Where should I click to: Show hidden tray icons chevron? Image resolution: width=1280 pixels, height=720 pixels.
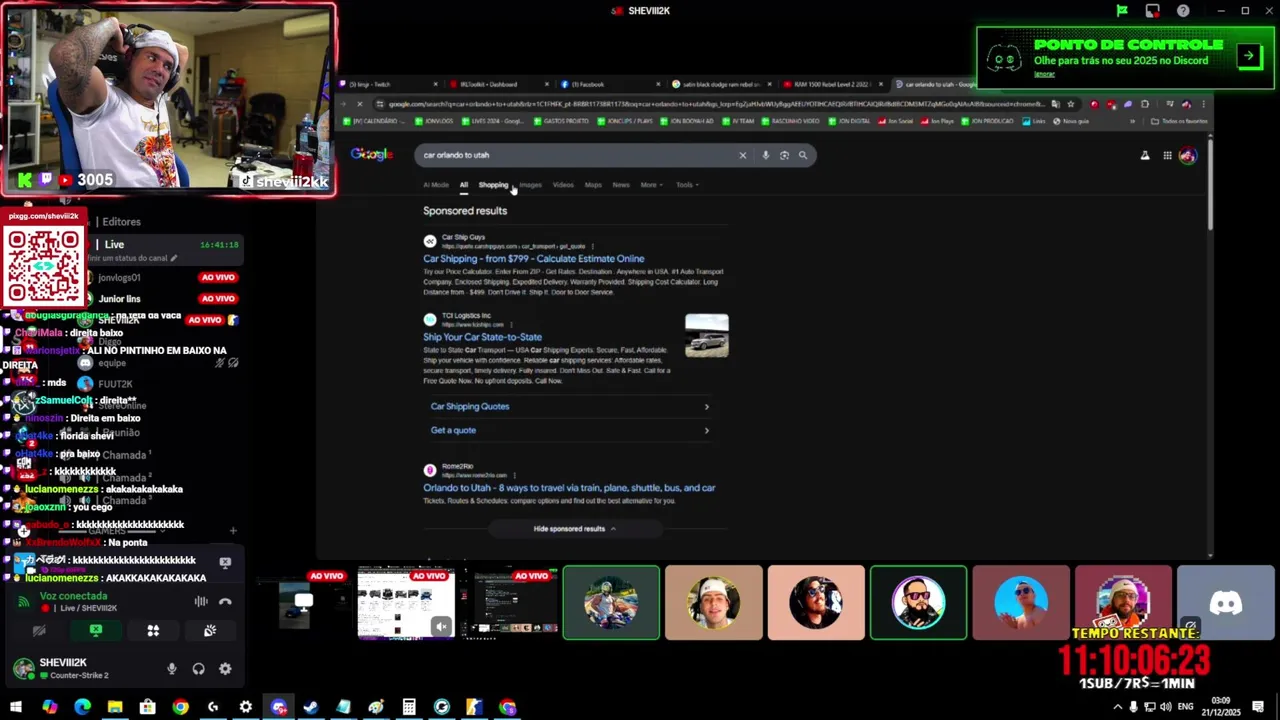click(1117, 707)
